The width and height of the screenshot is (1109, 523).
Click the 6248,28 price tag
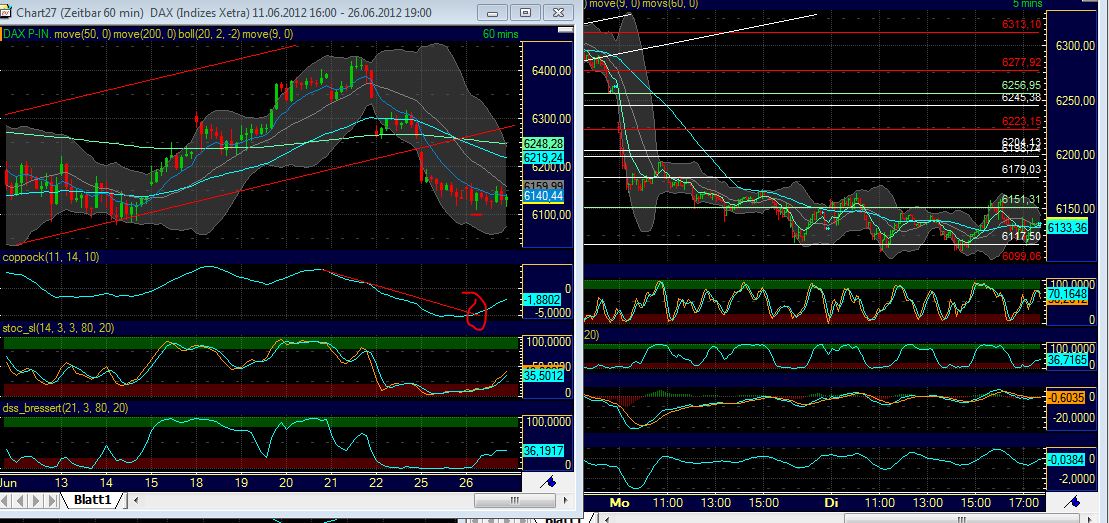point(543,144)
